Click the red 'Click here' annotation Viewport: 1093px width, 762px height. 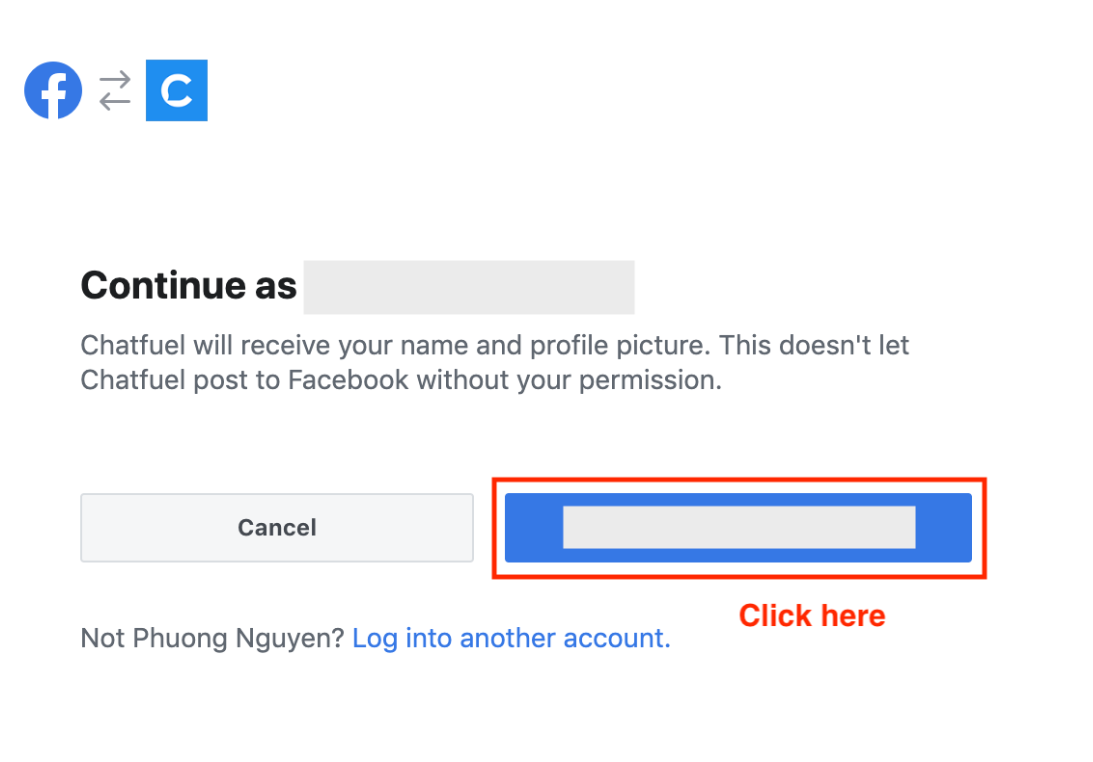[x=812, y=615]
